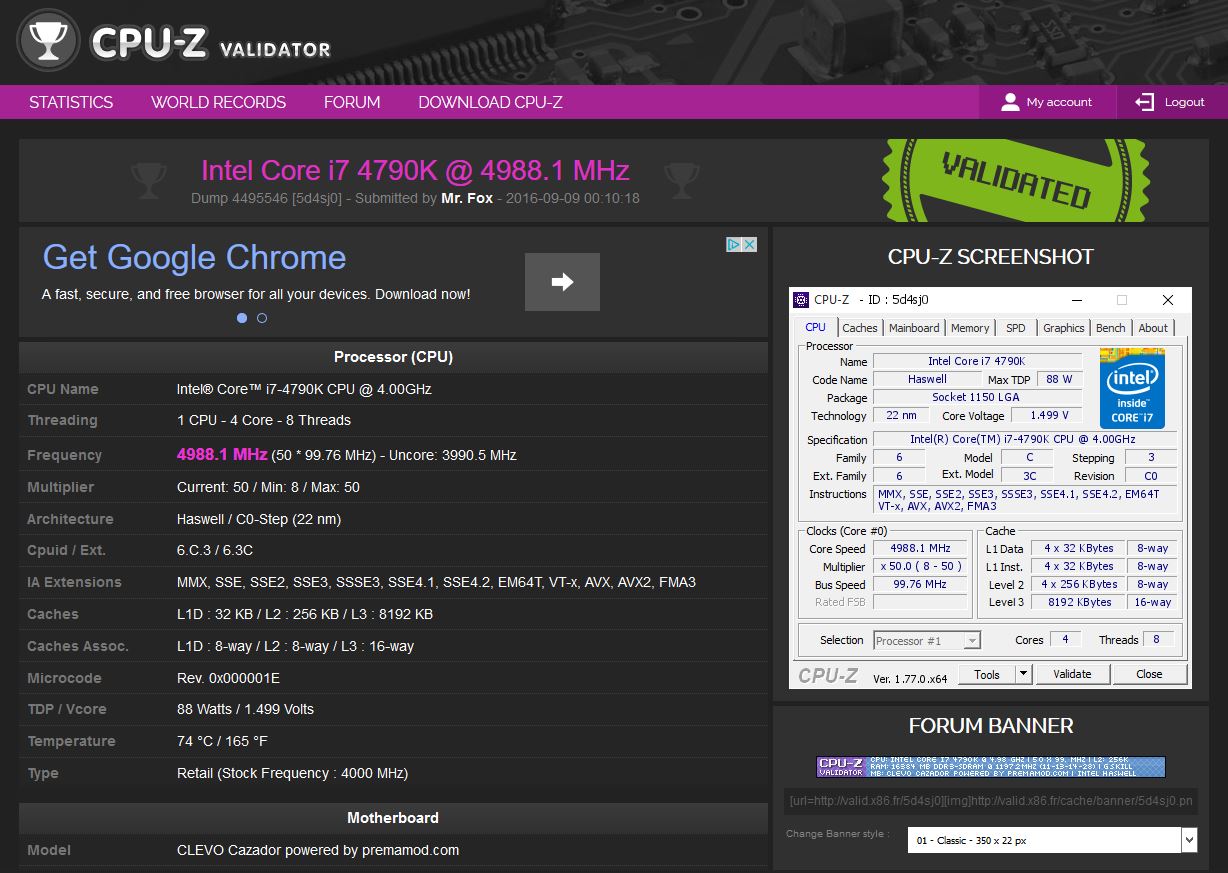1228x873 pixels.
Task: Open the Change Banner style dropdown
Action: [x=1052, y=840]
